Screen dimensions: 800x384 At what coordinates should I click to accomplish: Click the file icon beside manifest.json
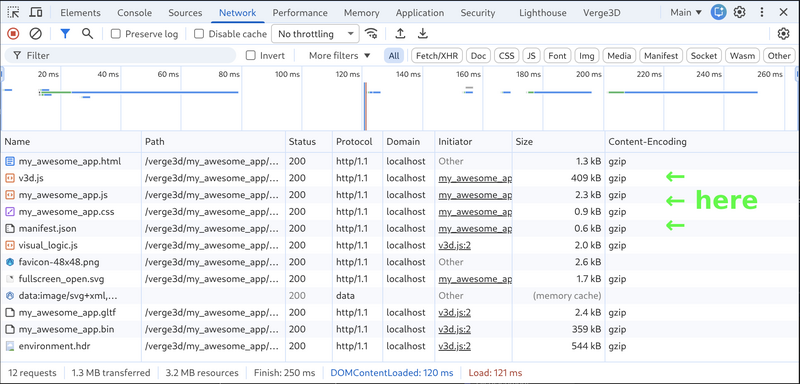pyautogui.click(x=10, y=228)
